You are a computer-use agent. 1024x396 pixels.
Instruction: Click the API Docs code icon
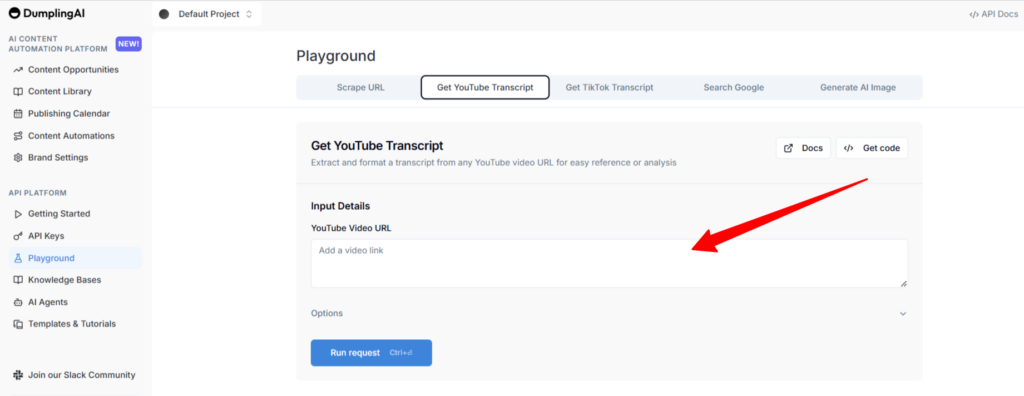click(974, 14)
